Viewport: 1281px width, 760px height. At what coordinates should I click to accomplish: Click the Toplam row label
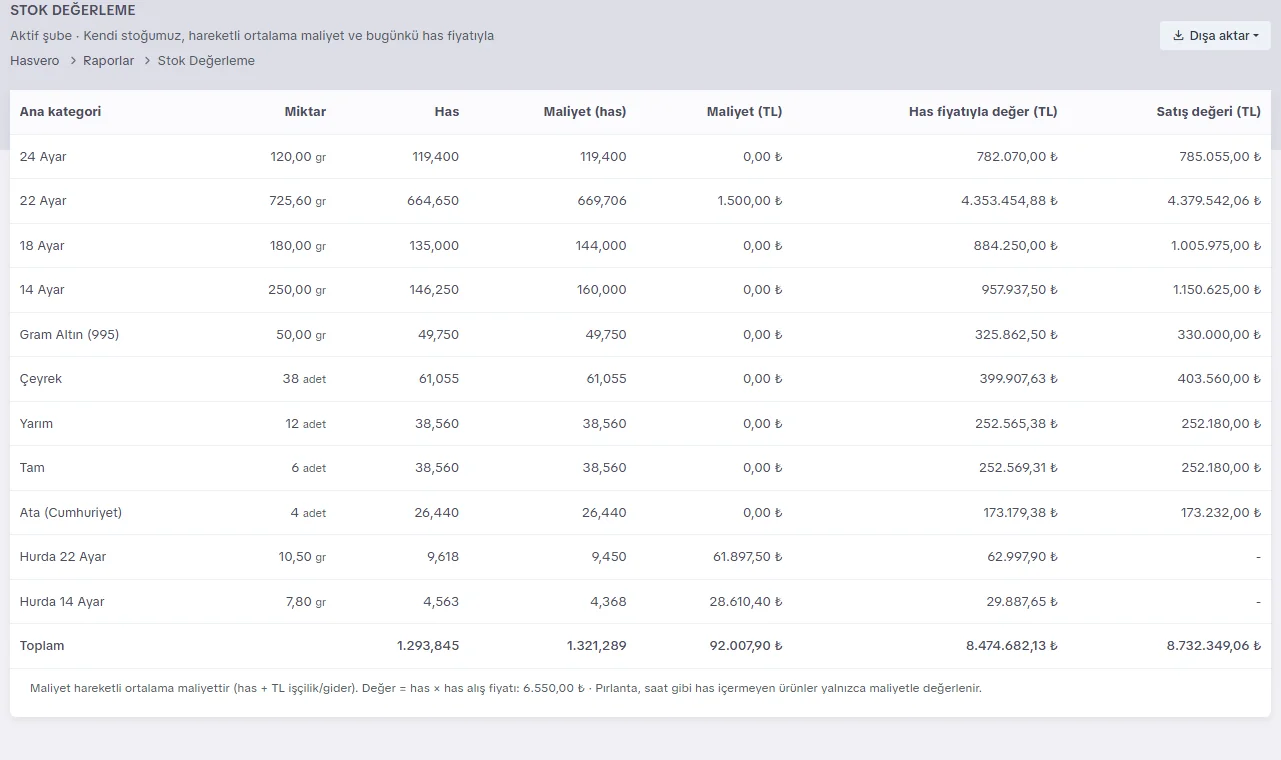42,646
